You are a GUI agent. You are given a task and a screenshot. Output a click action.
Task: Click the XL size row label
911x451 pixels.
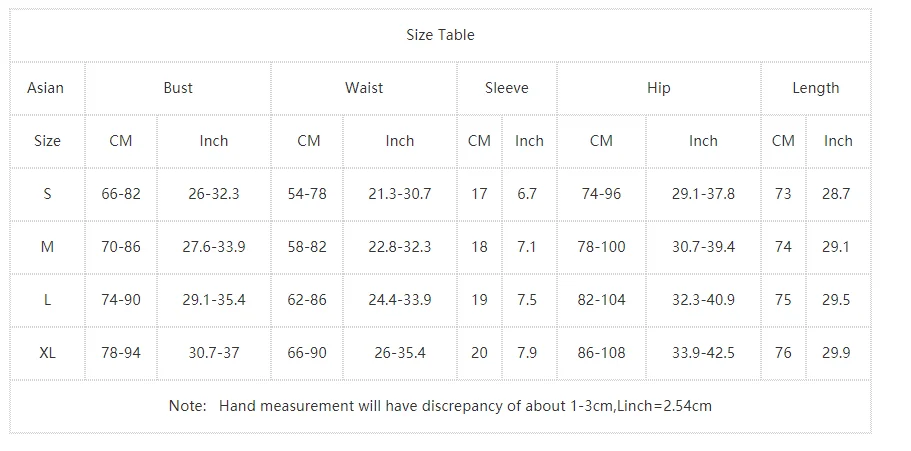coord(47,353)
